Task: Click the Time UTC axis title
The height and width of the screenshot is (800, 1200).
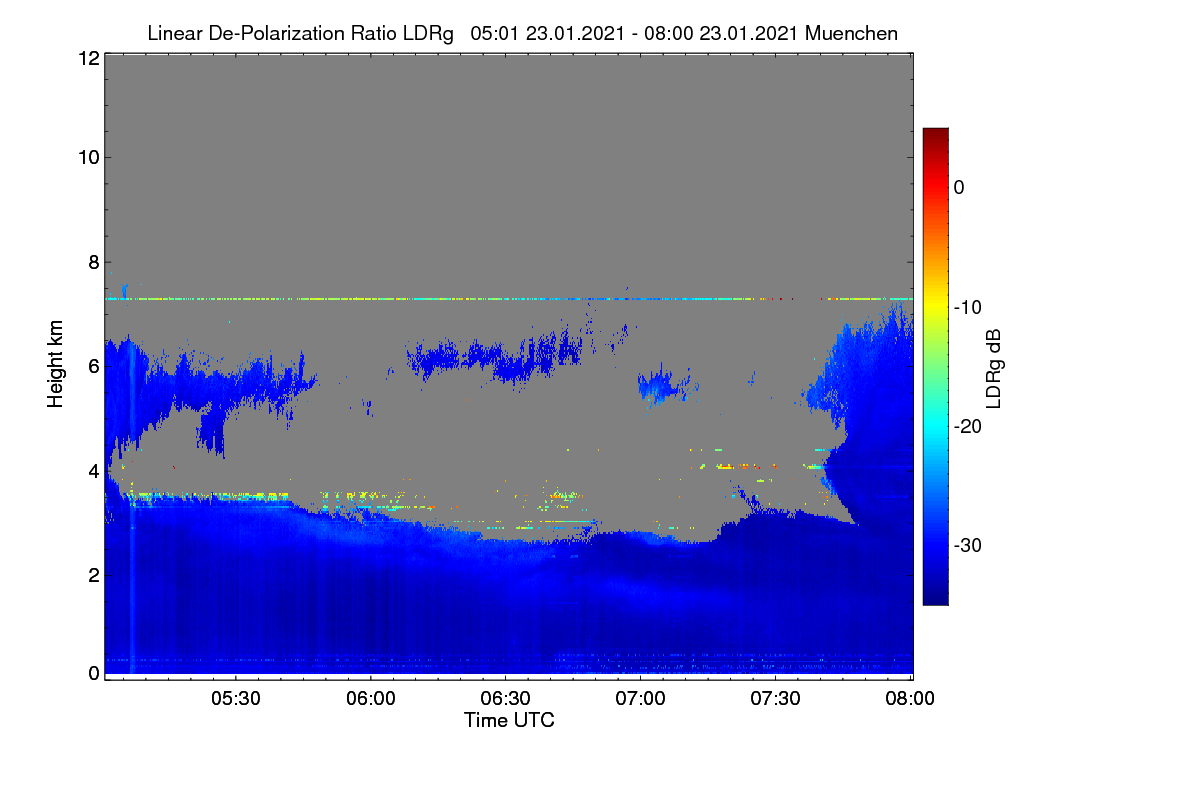Action: tap(509, 720)
